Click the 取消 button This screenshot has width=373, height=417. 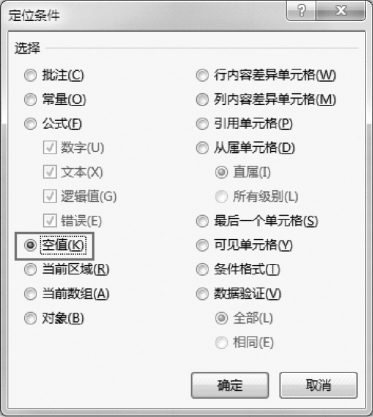(318, 385)
